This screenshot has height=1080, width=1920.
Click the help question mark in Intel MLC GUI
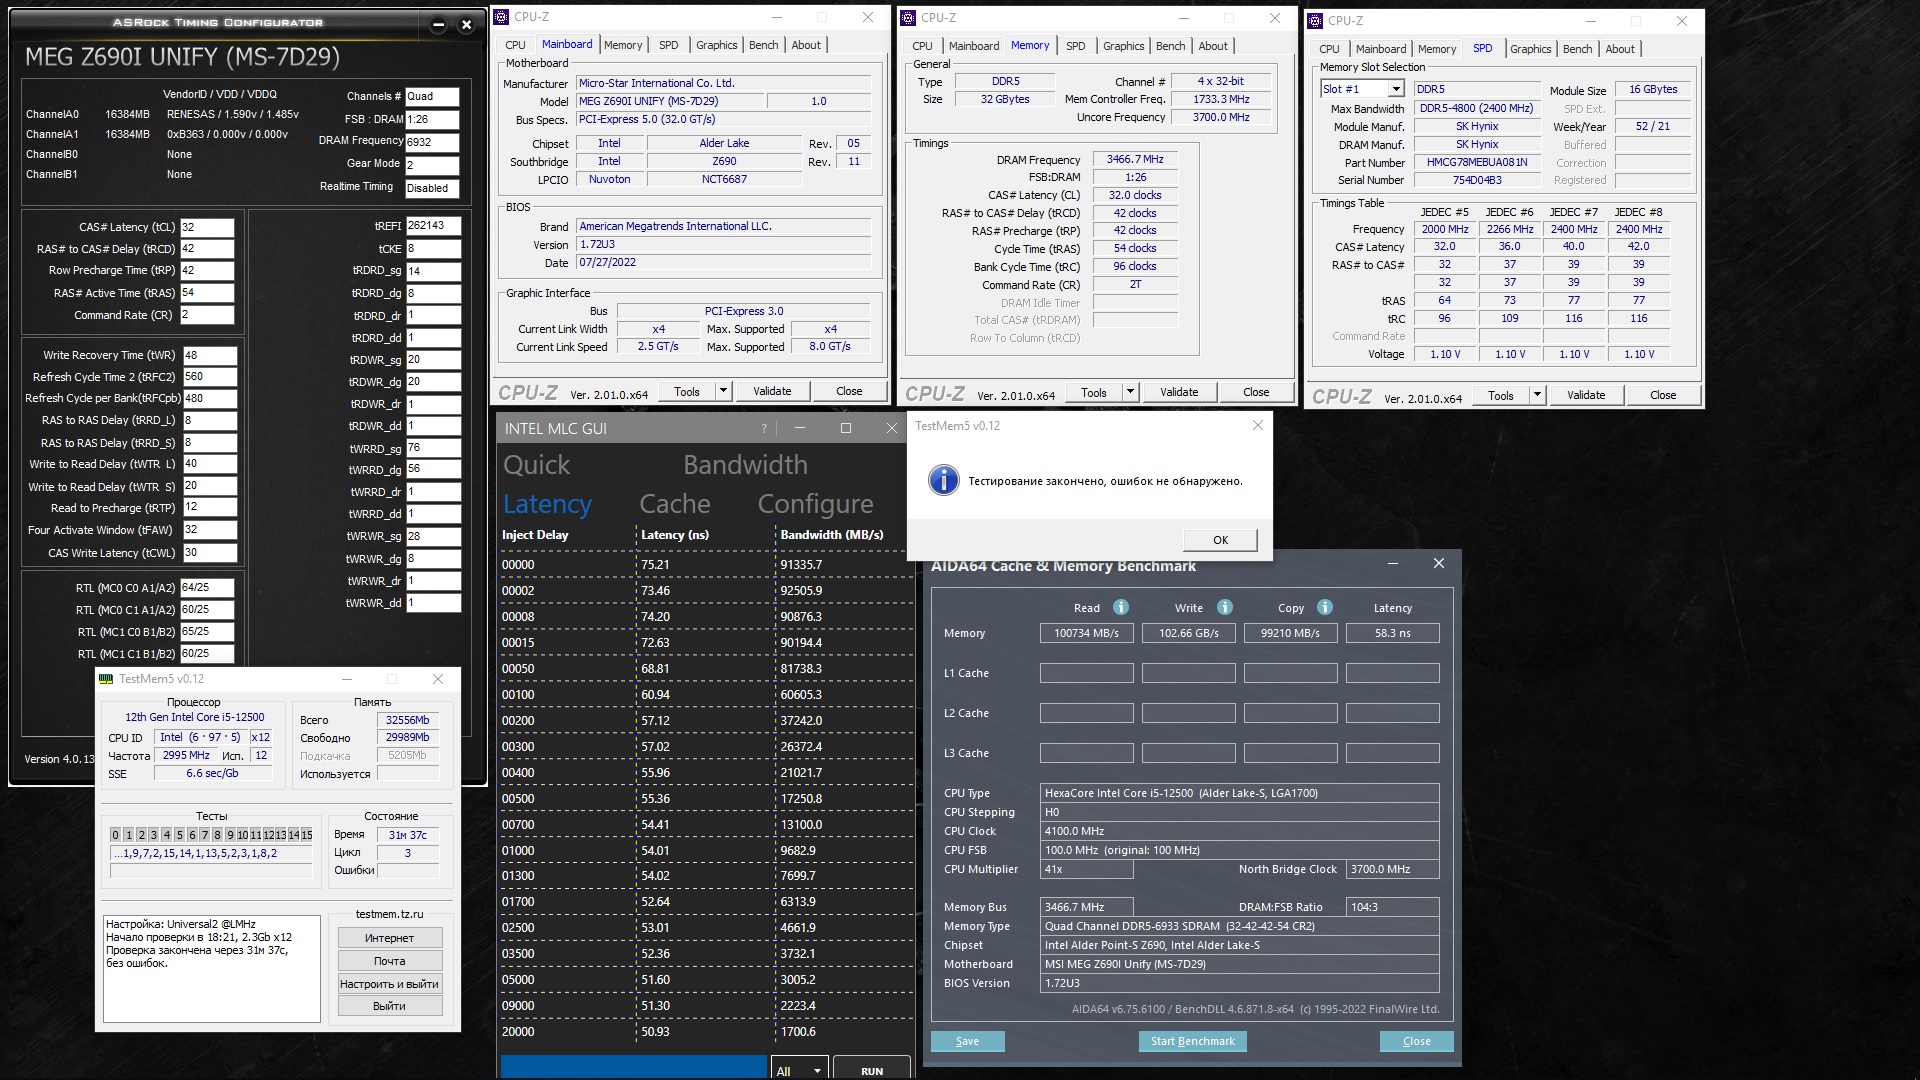coord(764,428)
